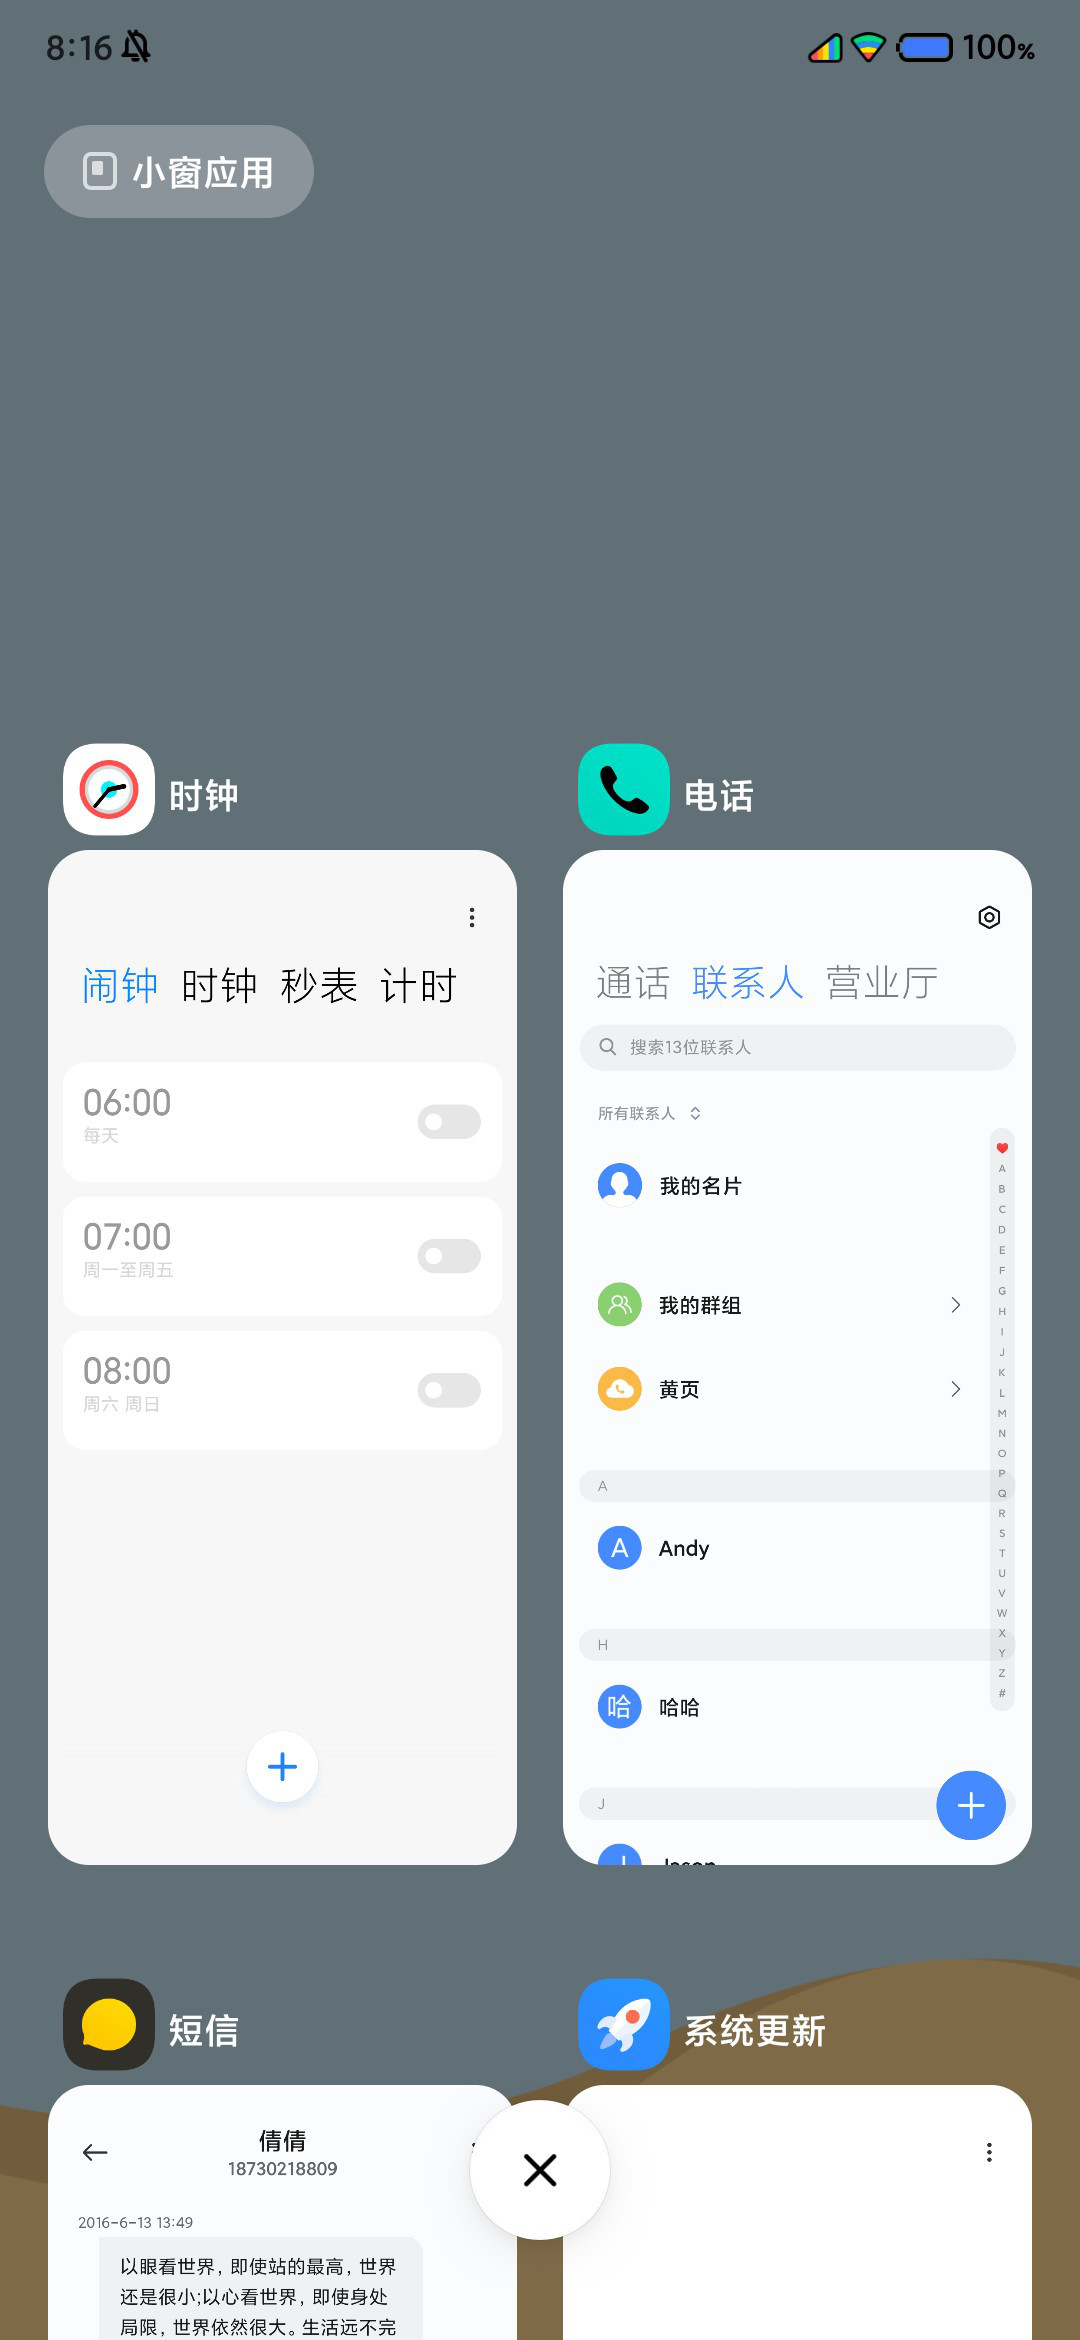The width and height of the screenshot is (1080, 2340).
Task: Tap the Phone app icon
Action: click(x=624, y=789)
